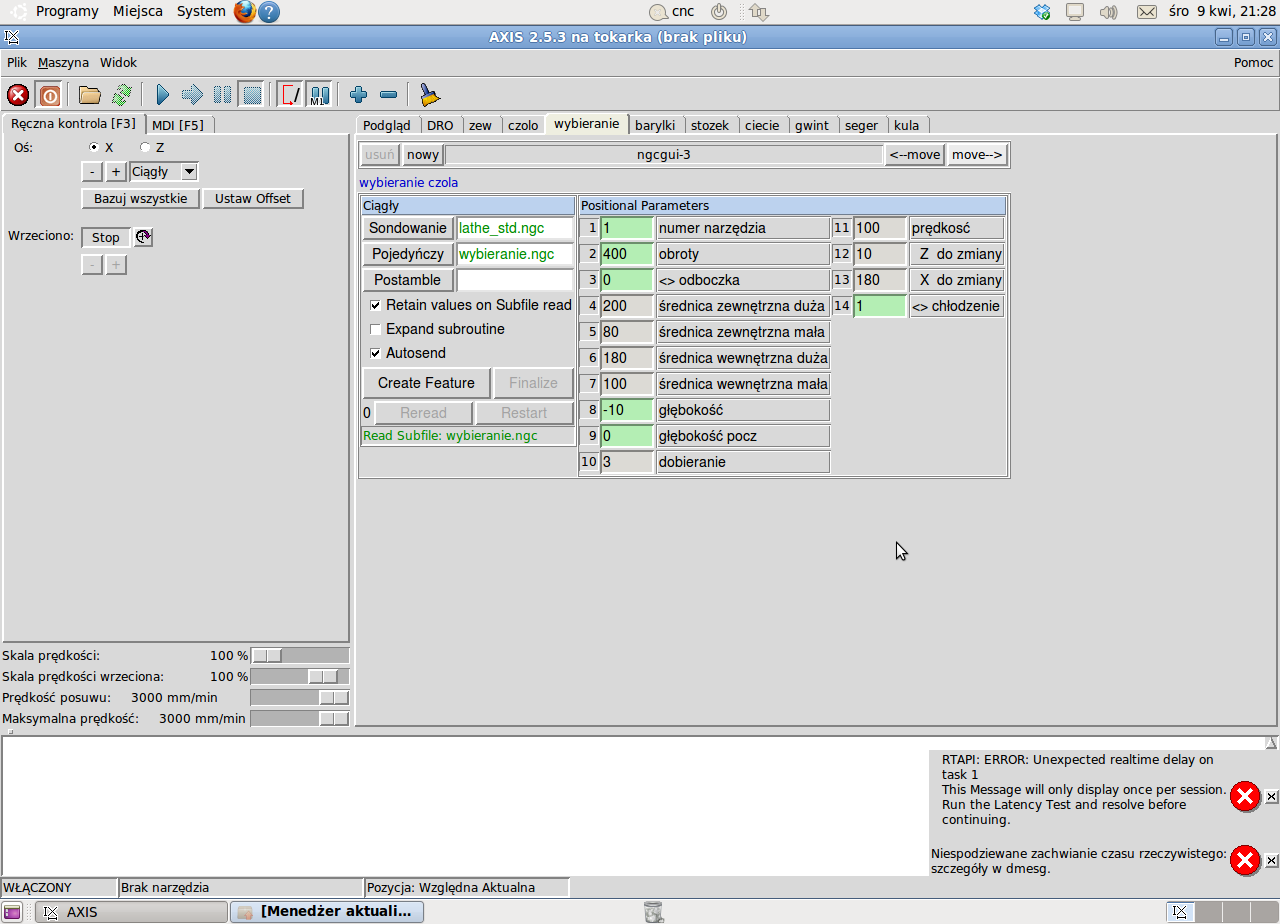The image size is (1280, 924).
Task: Toggle machine power icon
Action: pyautogui.click(x=49, y=95)
